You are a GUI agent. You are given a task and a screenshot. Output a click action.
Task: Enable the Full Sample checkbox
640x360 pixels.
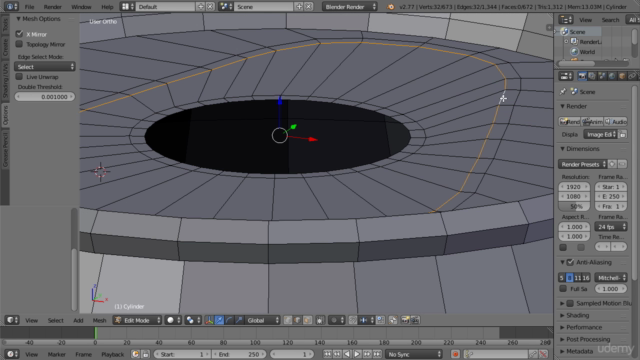coord(563,289)
